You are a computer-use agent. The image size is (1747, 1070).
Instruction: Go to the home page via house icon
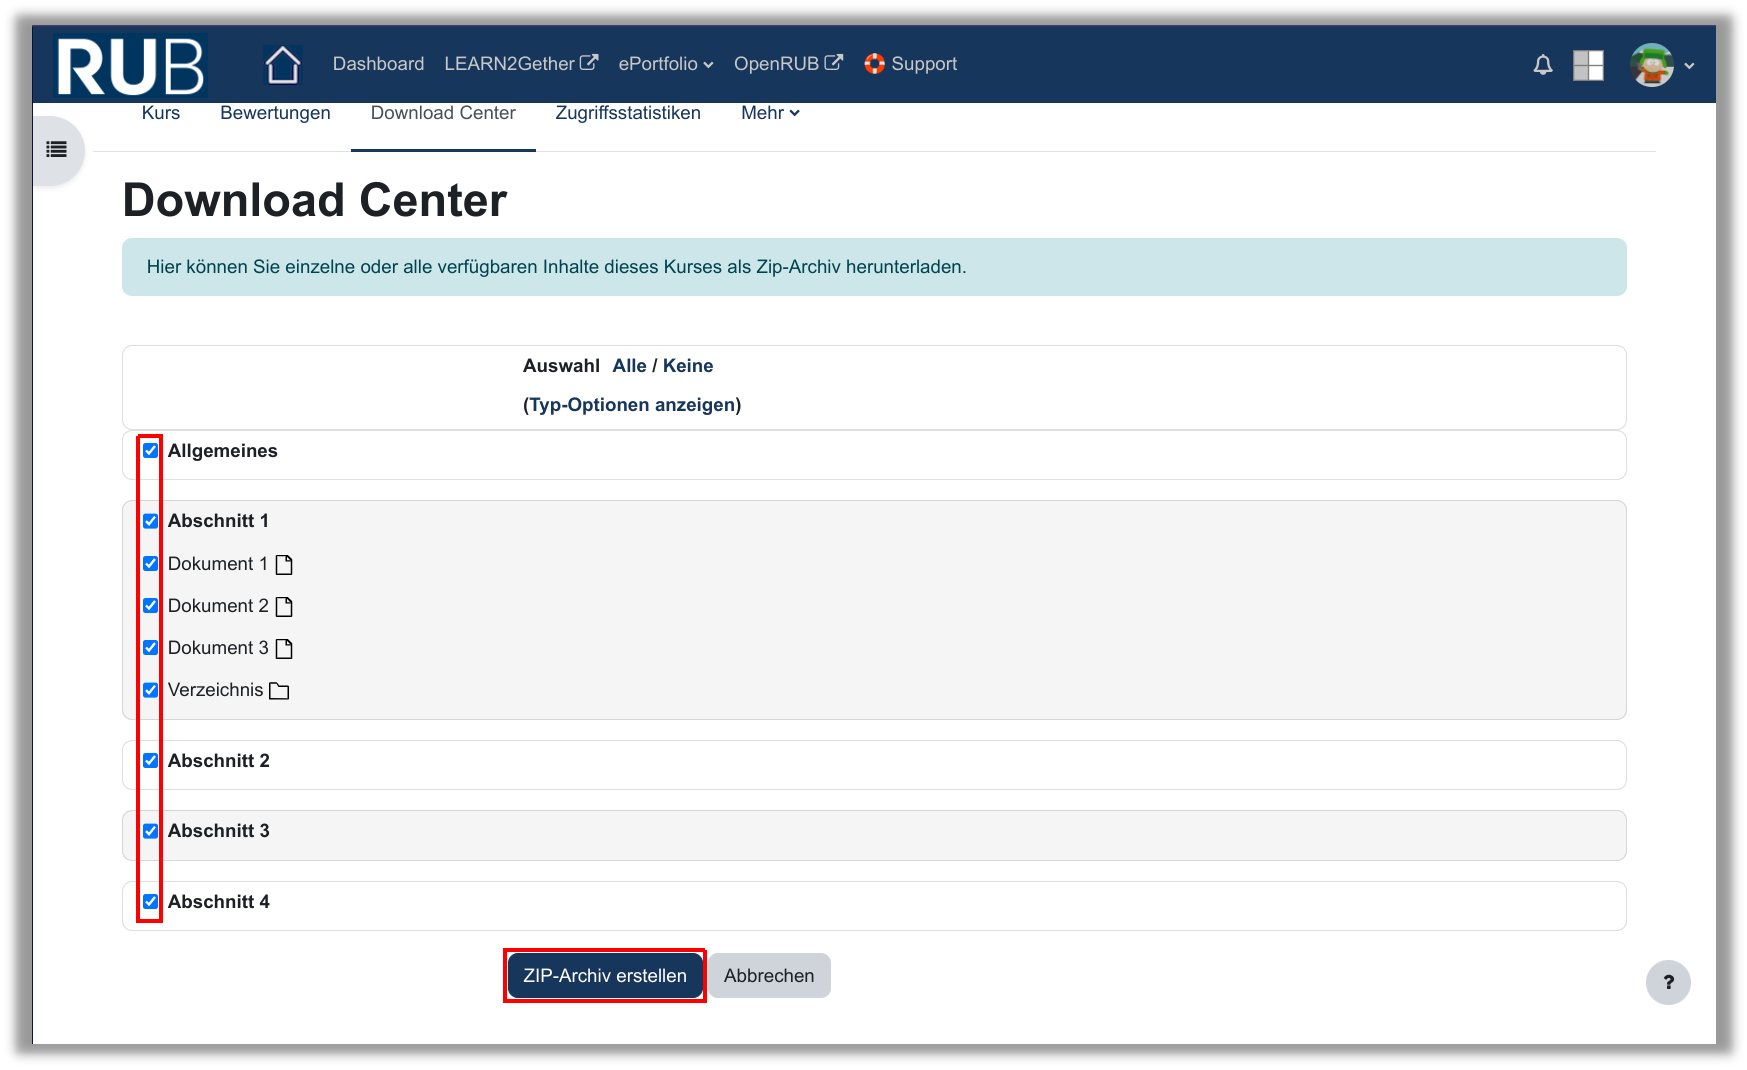(x=283, y=65)
